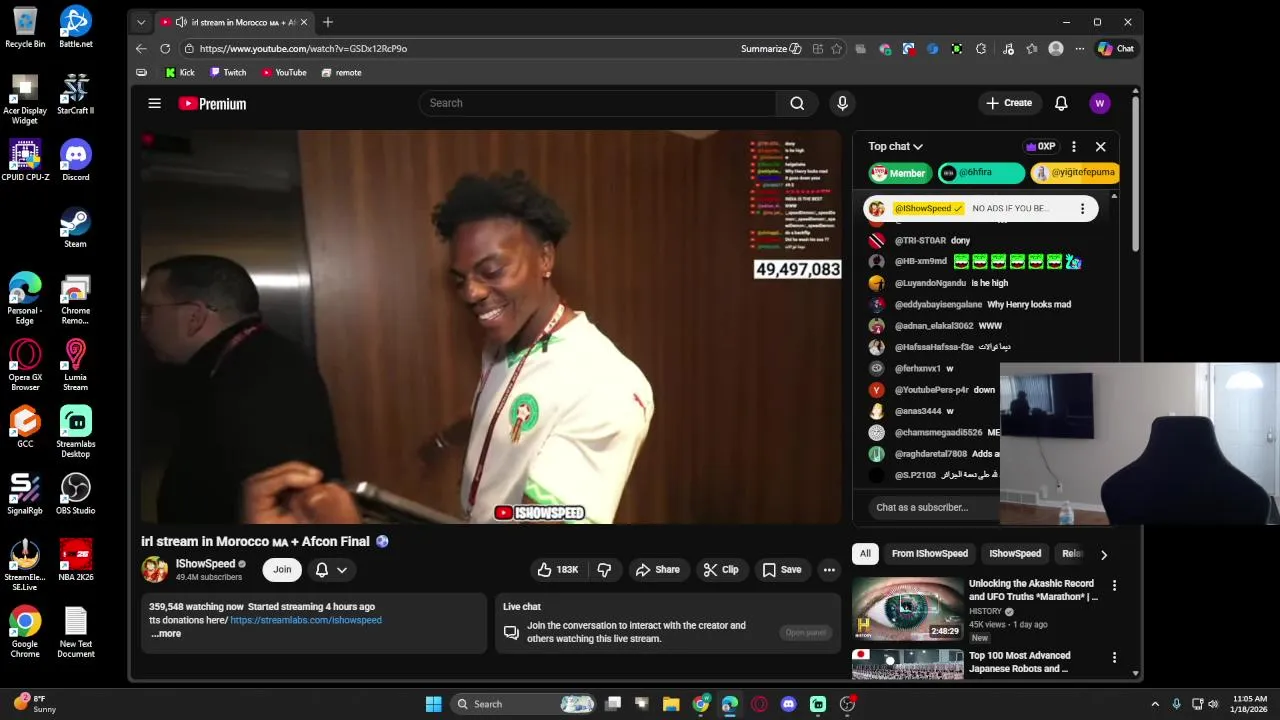
Task: Start voice search with the microphone icon
Action: [842, 103]
